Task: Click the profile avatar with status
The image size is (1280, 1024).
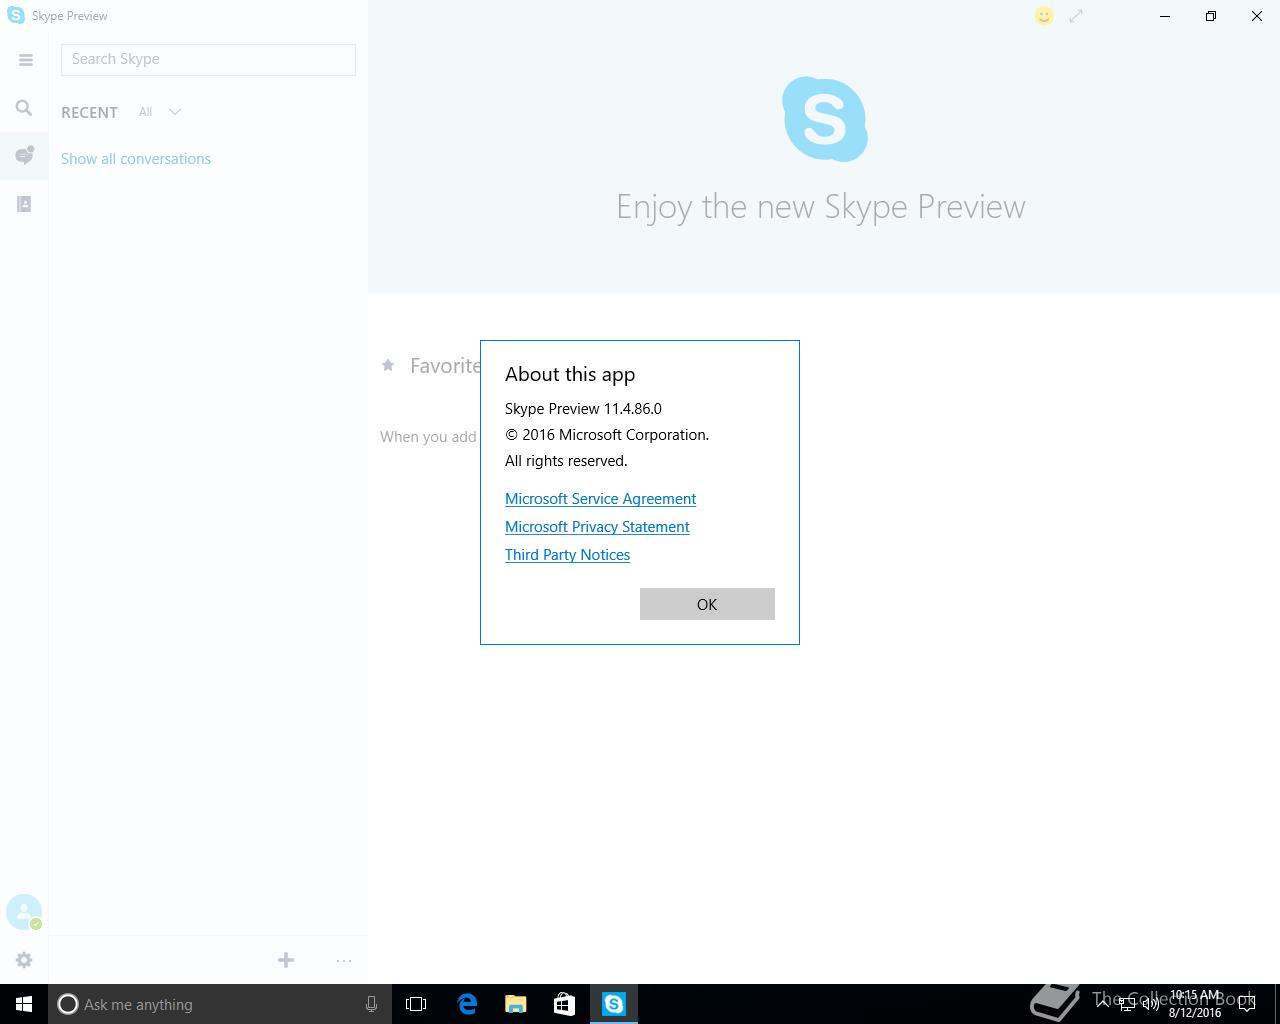Action: click(x=24, y=912)
